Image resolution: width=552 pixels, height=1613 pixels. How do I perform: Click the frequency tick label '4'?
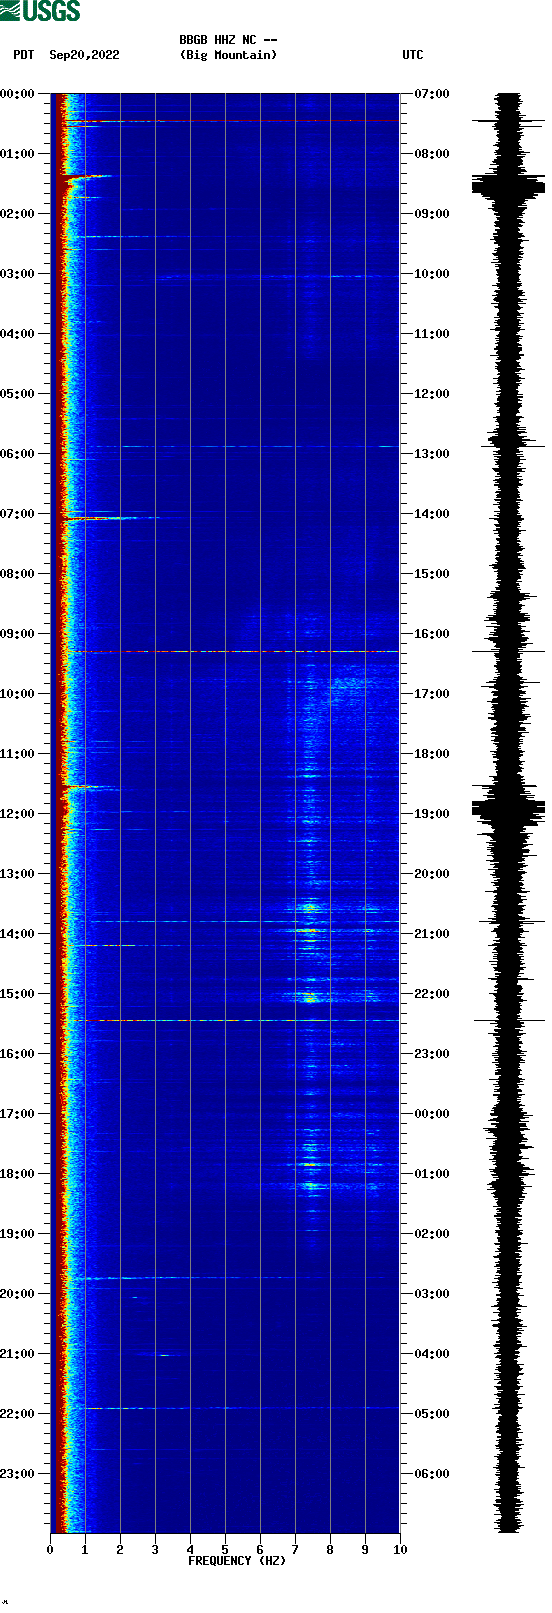[190, 1550]
